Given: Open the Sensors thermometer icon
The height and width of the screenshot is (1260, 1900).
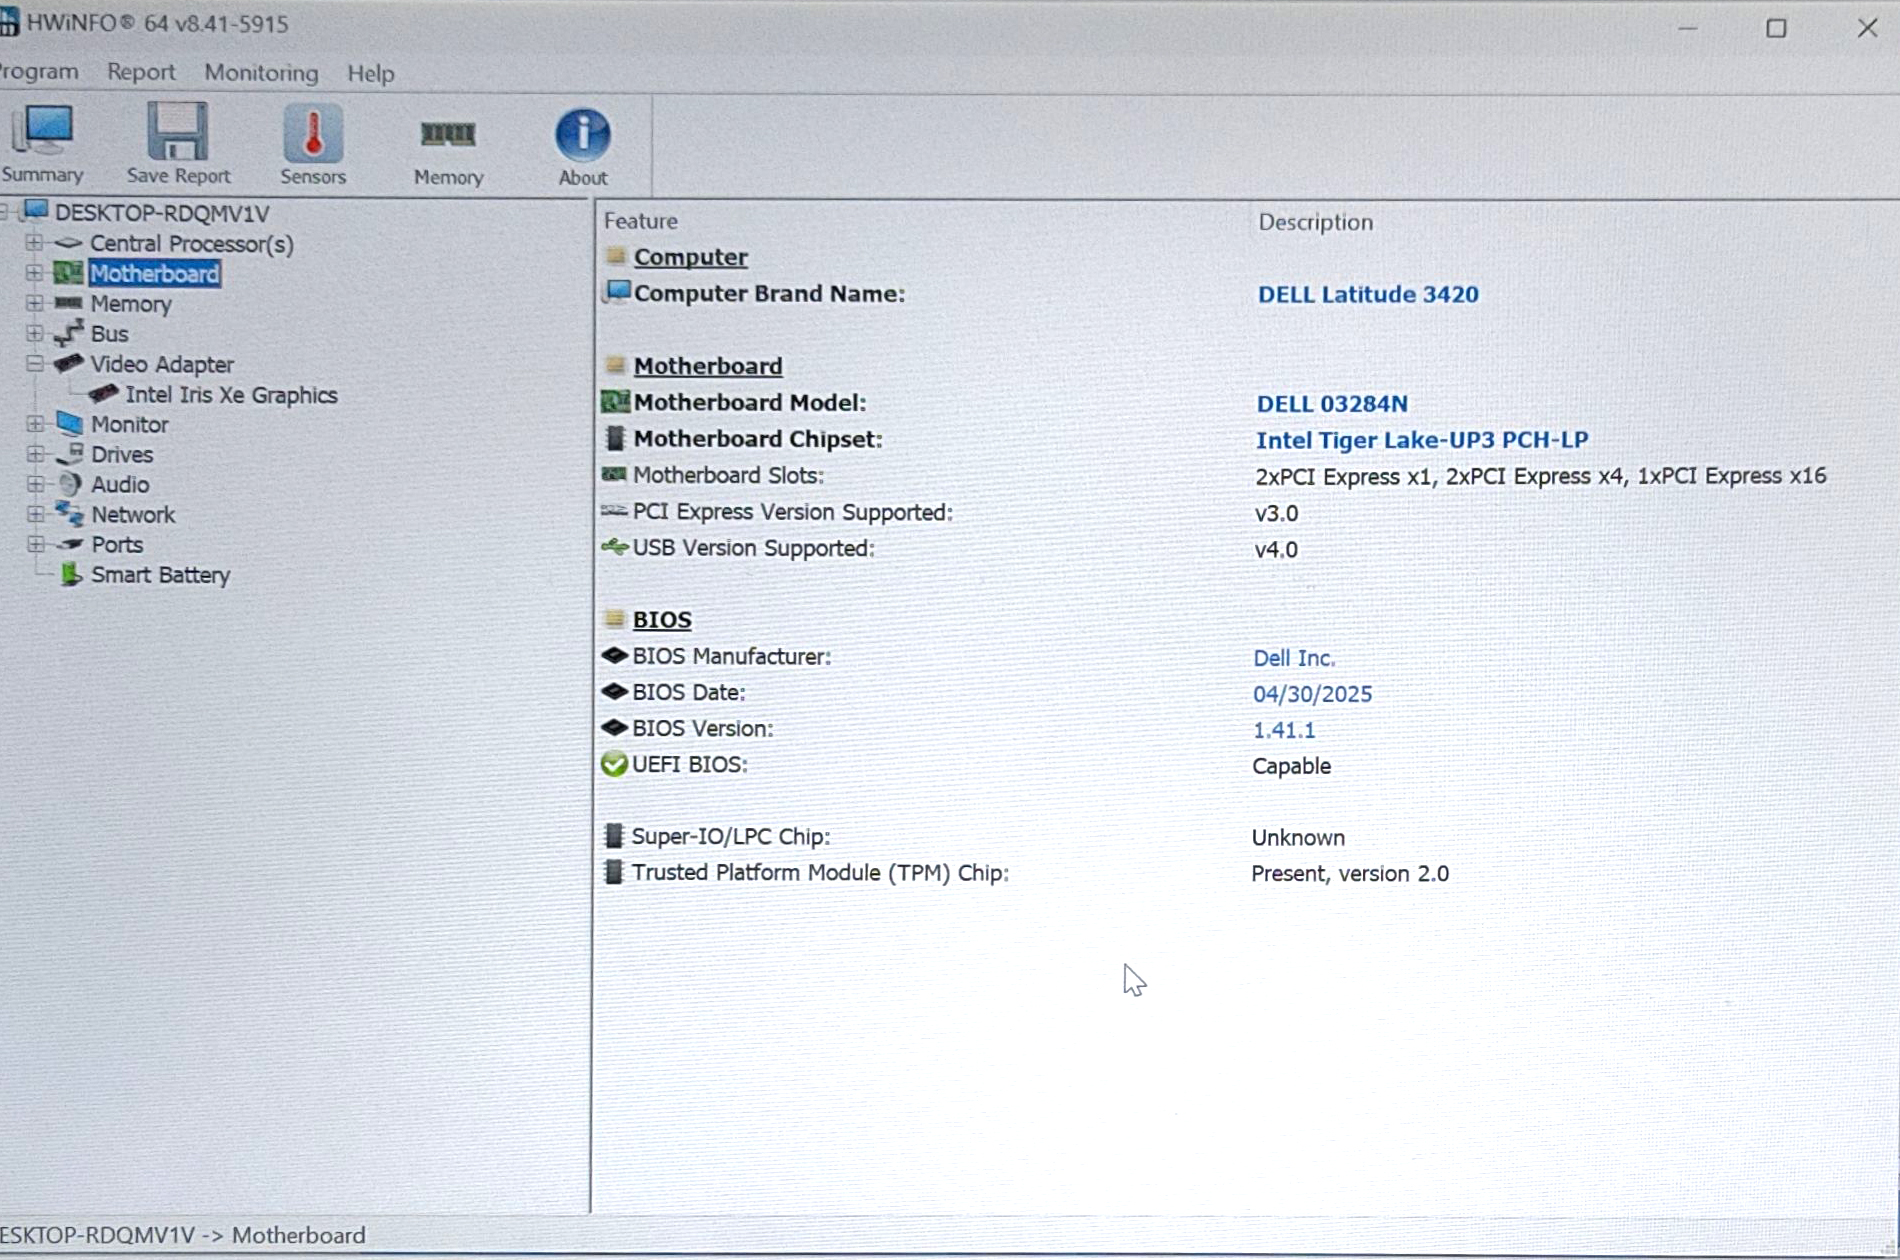Looking at the screenshot, I should tap(313, 132).
